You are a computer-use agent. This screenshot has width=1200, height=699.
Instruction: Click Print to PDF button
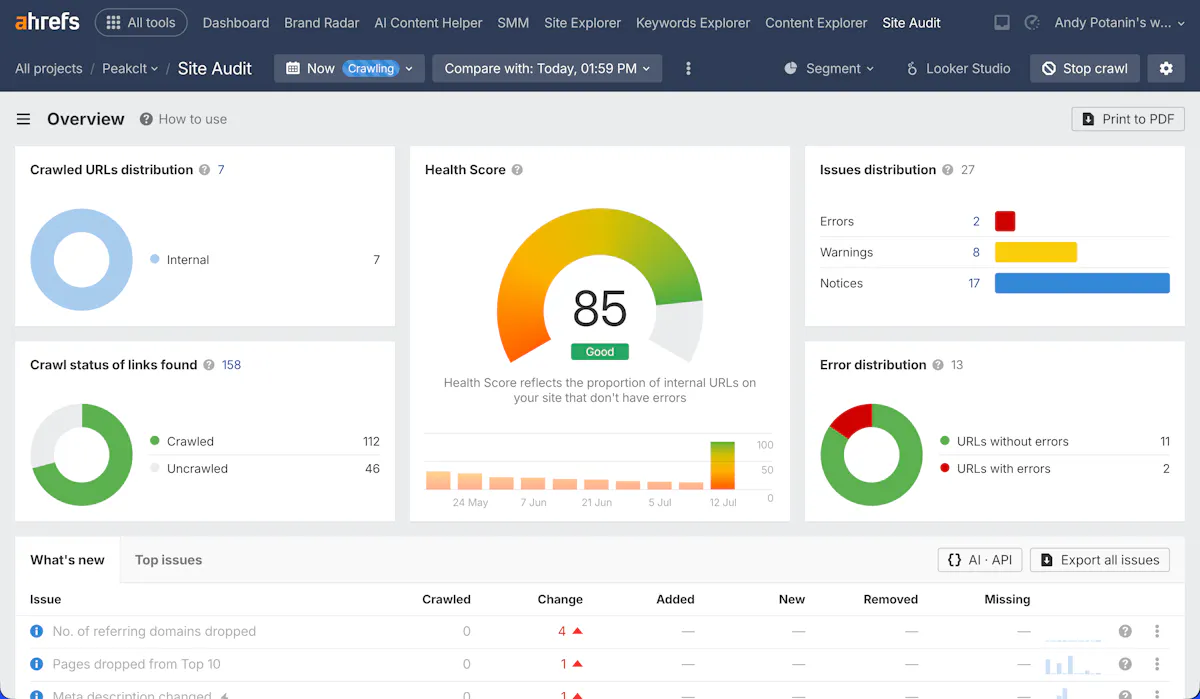click(x=1128, y=119)
